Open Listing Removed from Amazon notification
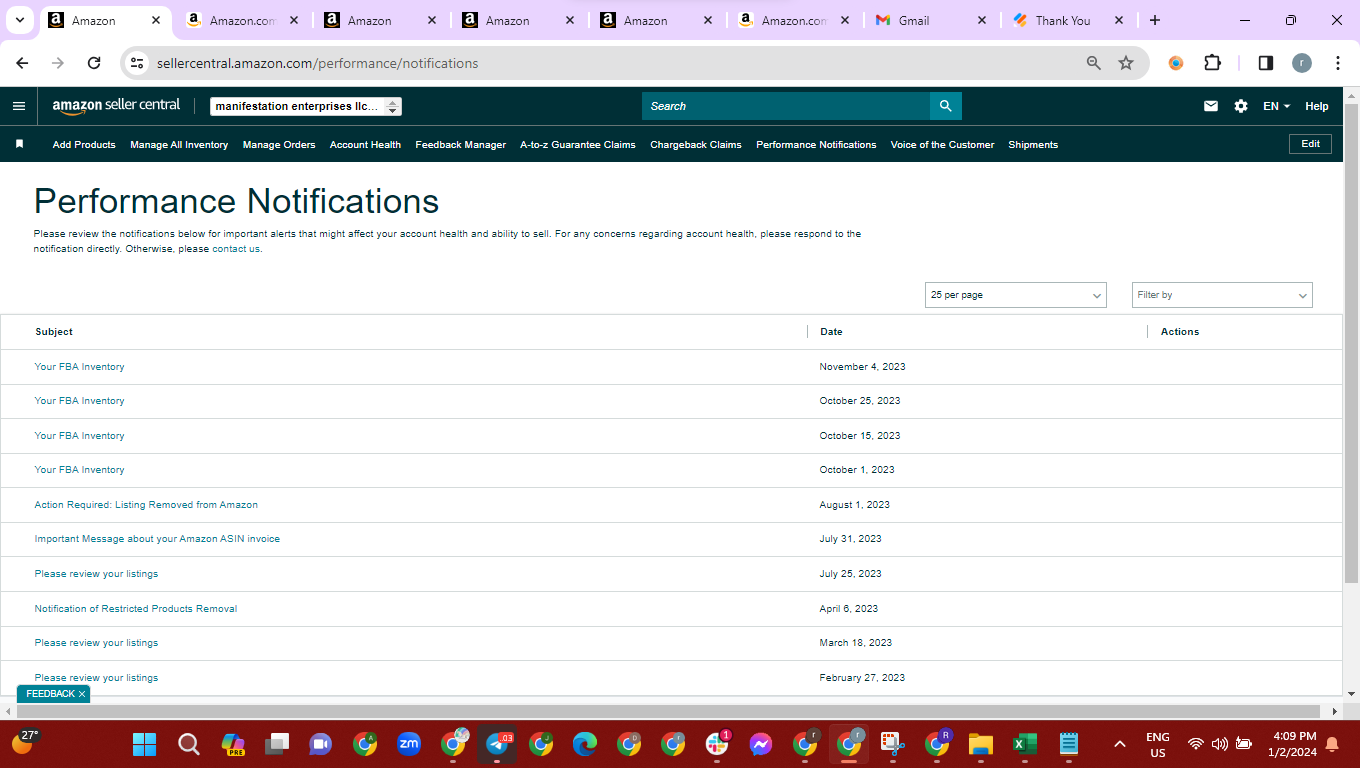This screenshot has width=1360, height=768. [146, 505]
